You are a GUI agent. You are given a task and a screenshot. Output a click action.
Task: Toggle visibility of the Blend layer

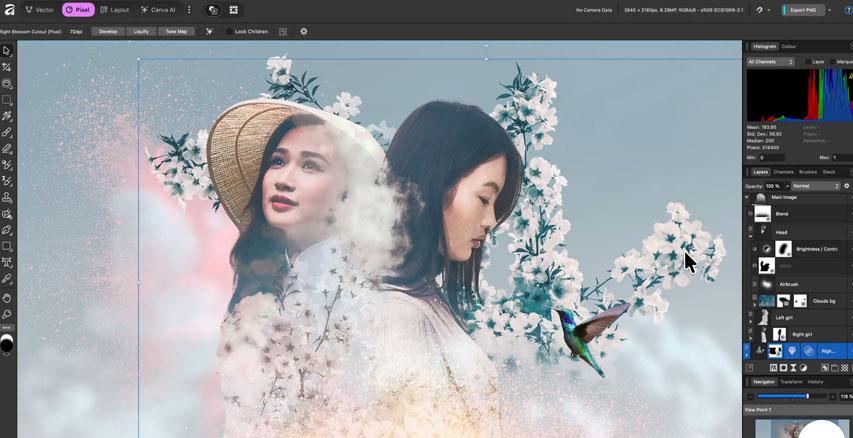coord(750,214)
